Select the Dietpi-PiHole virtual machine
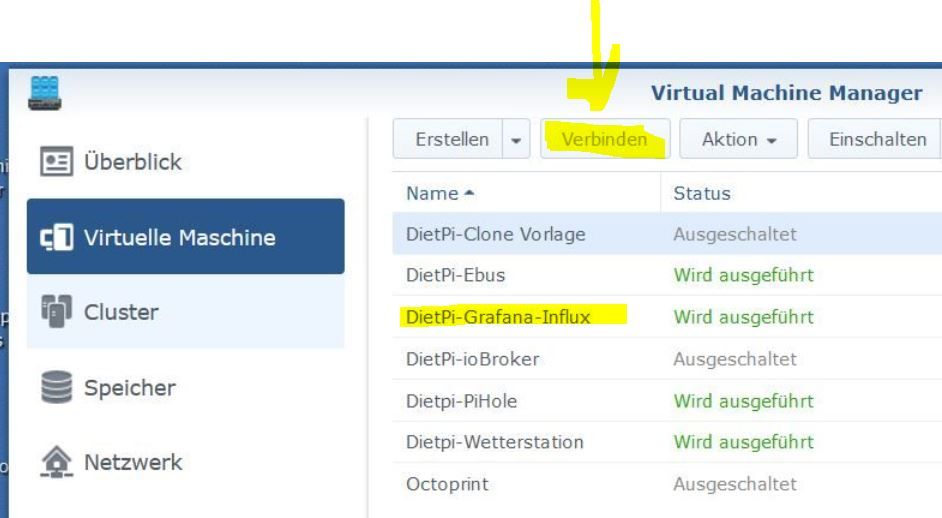The width and height of the screenshot is (942, 518). tap(667, 400)
